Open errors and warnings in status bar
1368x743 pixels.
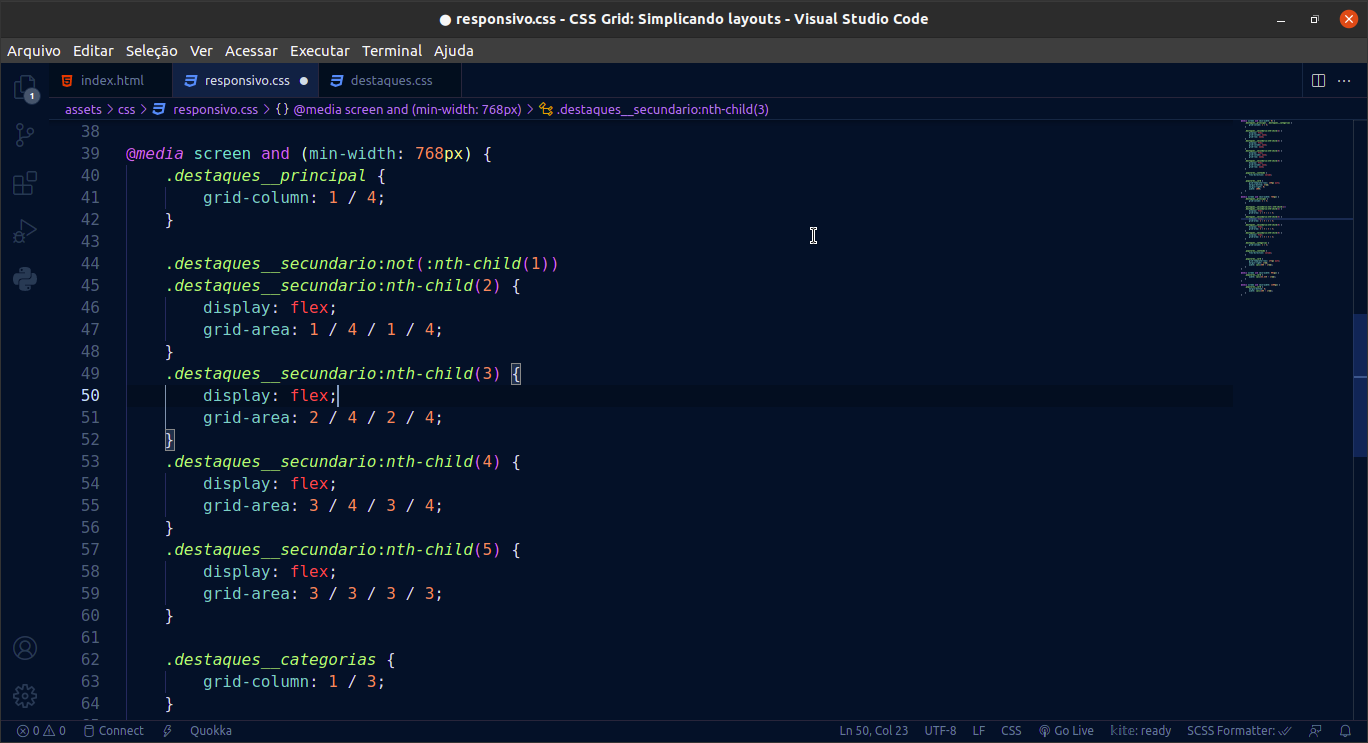(41, 731)
